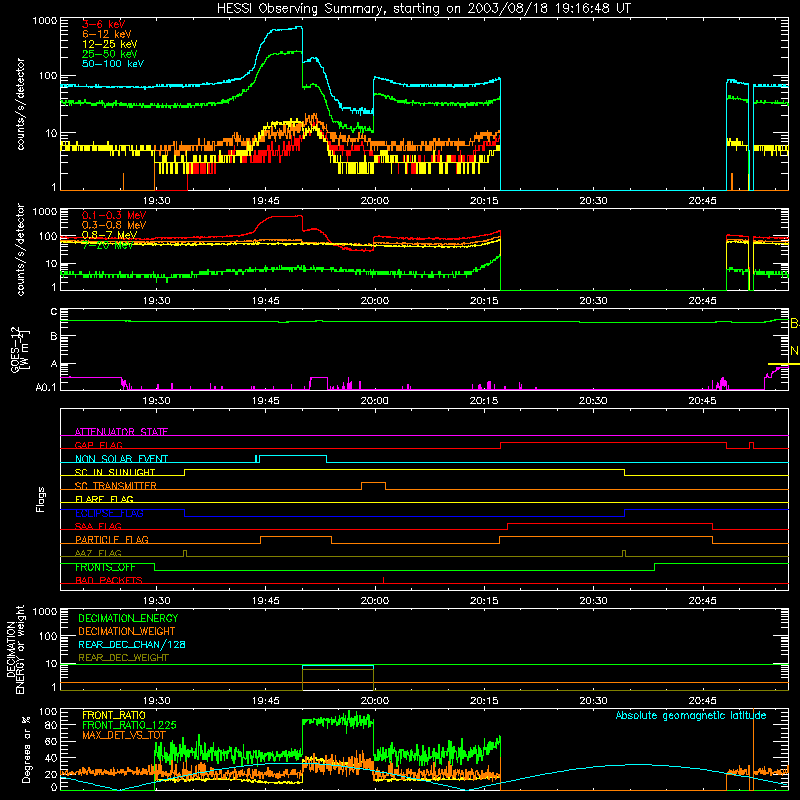Select the GAP_FLAG label

coord(98,445)
